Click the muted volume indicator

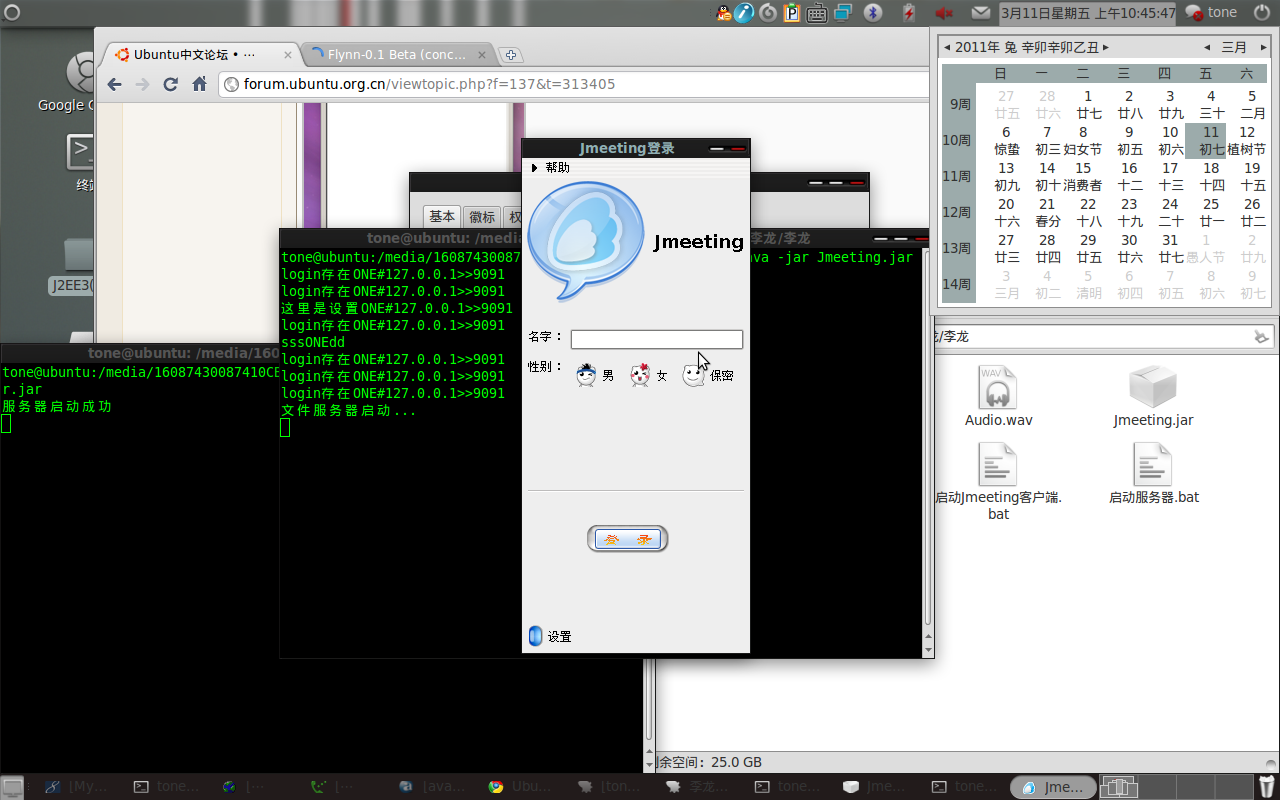tap(943, 13)
